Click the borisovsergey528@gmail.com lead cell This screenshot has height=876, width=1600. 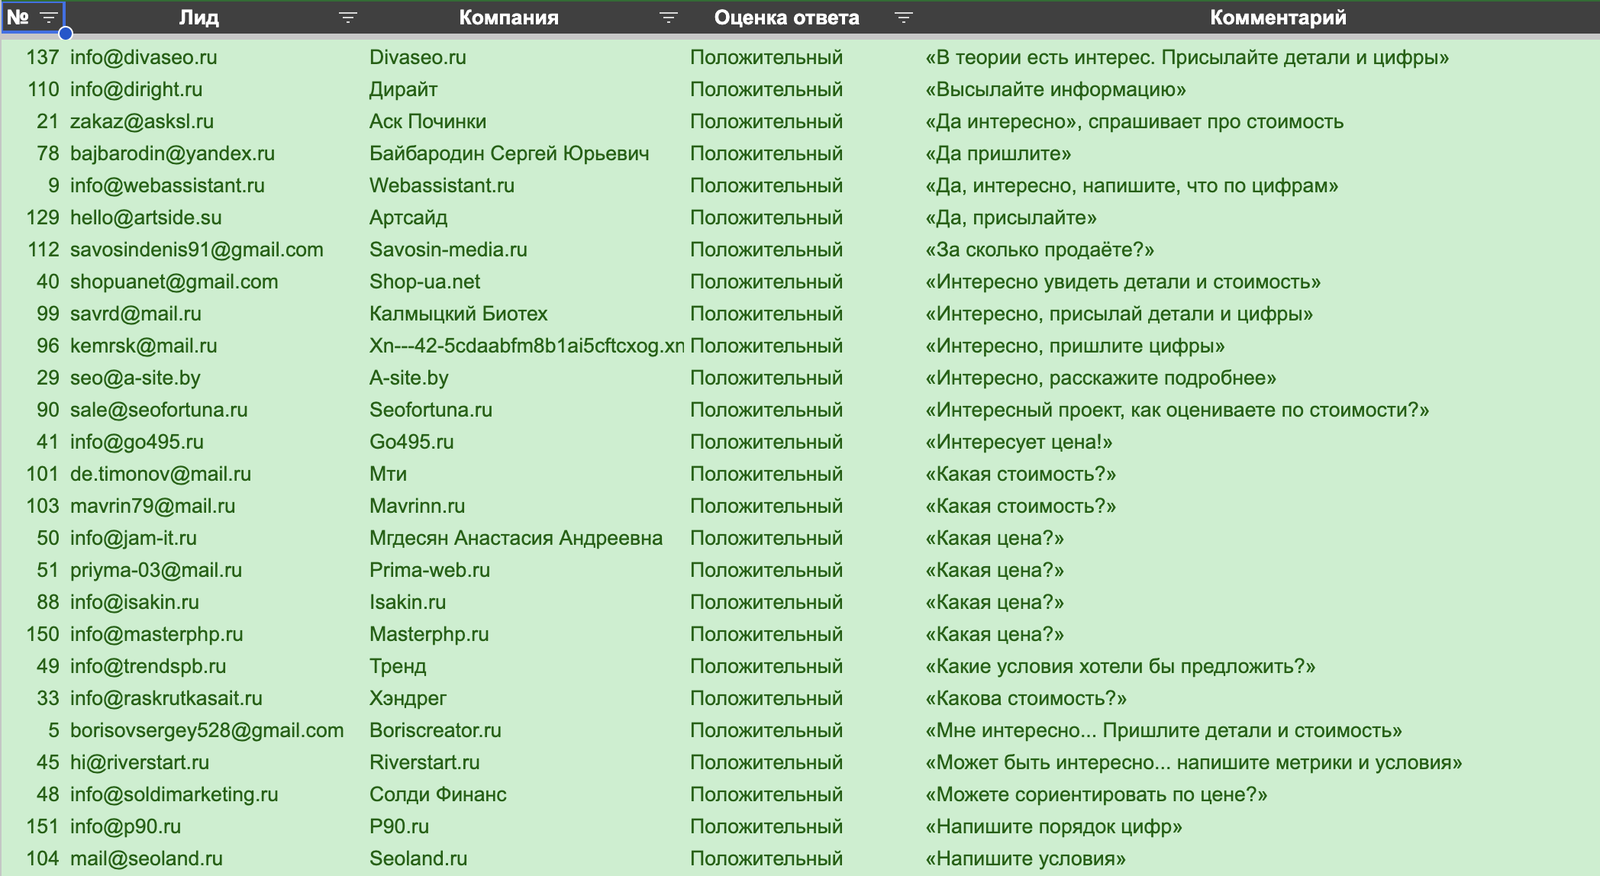tap(206, 730)
